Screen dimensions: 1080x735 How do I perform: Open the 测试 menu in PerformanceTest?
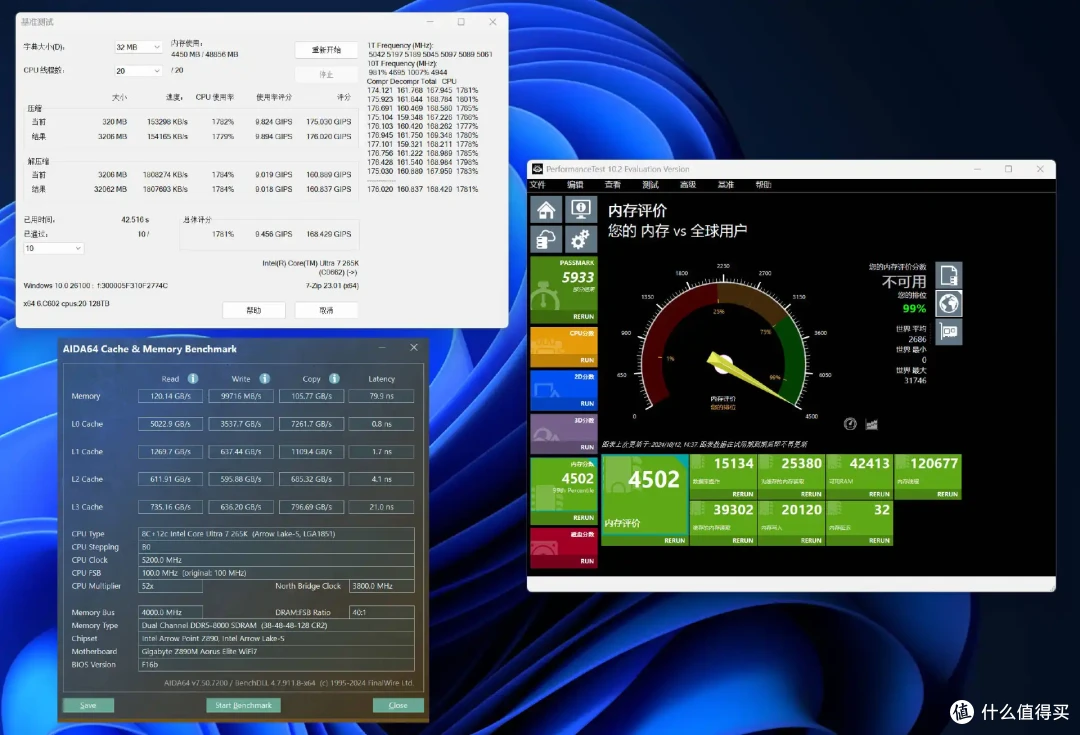(x=650, y=185)
